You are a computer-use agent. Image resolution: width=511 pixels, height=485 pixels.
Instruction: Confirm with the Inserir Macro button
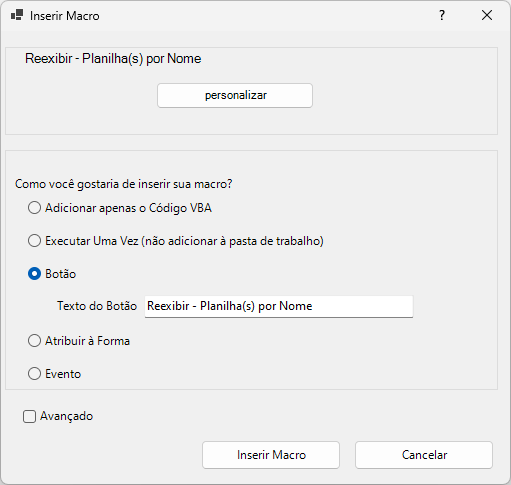[x=271, y=455]
